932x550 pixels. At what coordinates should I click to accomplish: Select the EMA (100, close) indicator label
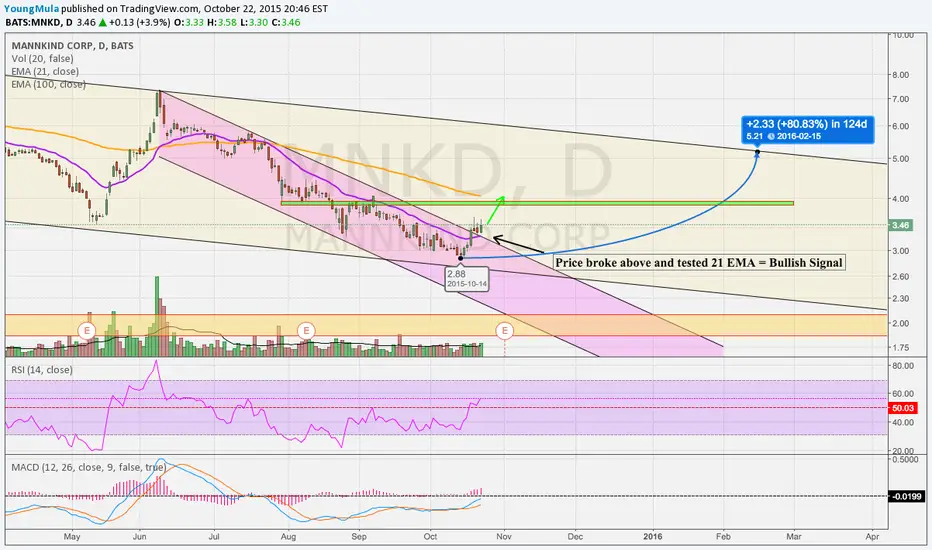coord(48,84)
